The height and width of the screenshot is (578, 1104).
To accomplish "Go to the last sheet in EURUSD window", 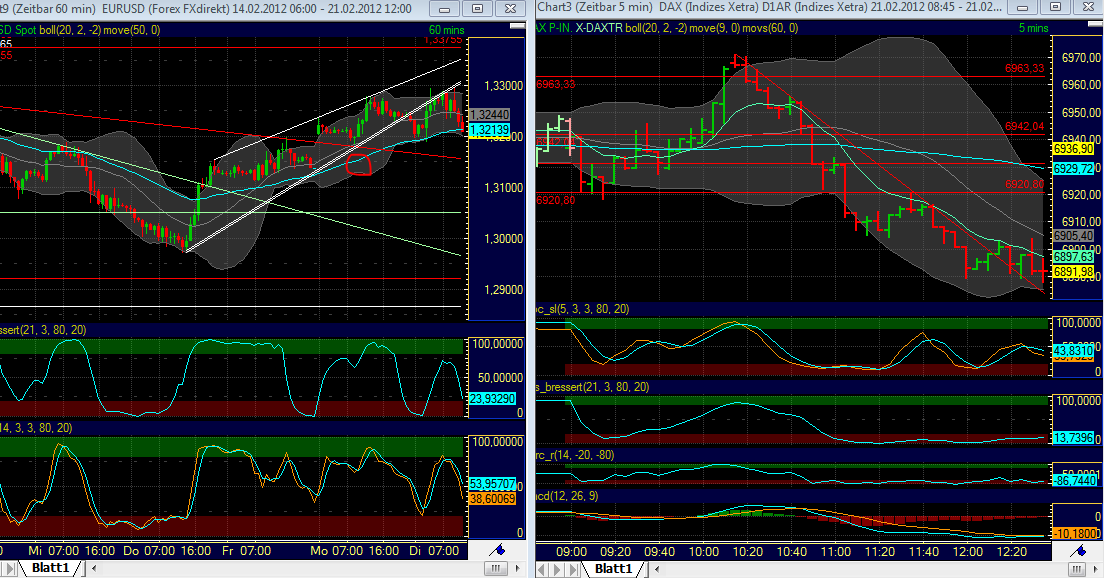I will tap(10, 568).
